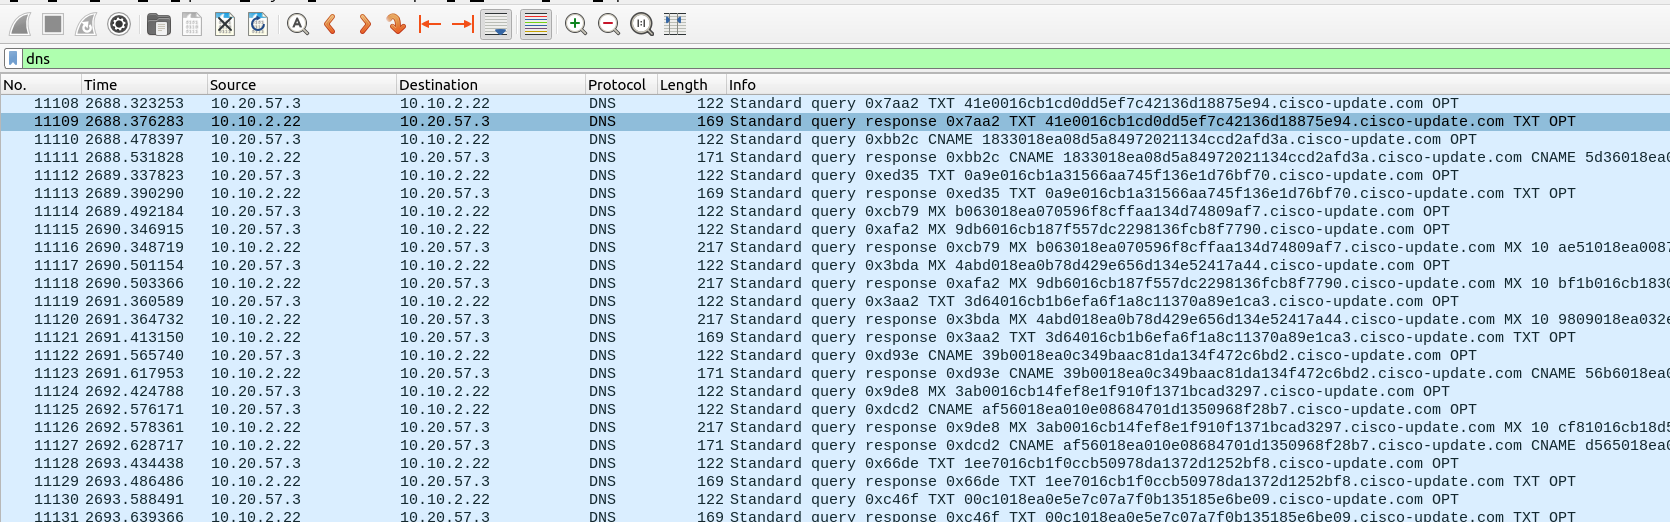The image size is (1670, 522).
Task: Select packet number 11112
Action: click(835, 175)
